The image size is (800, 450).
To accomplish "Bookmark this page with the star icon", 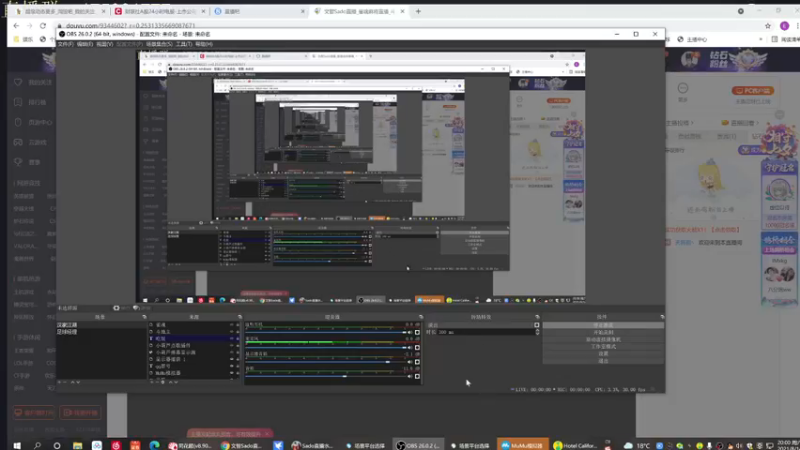I will pyautogui.click(x=768, y=26).
